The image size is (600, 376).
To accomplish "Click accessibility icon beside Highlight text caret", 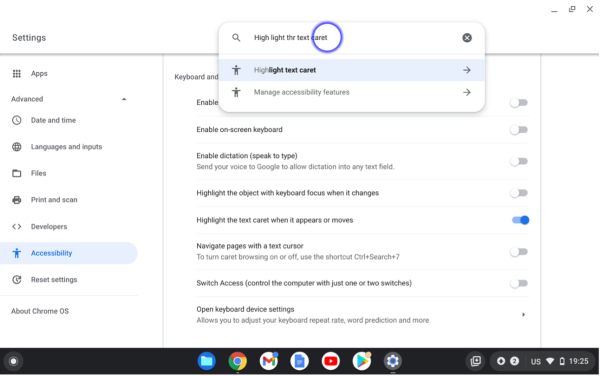I will pyautogui.click(x=236, y=70).
